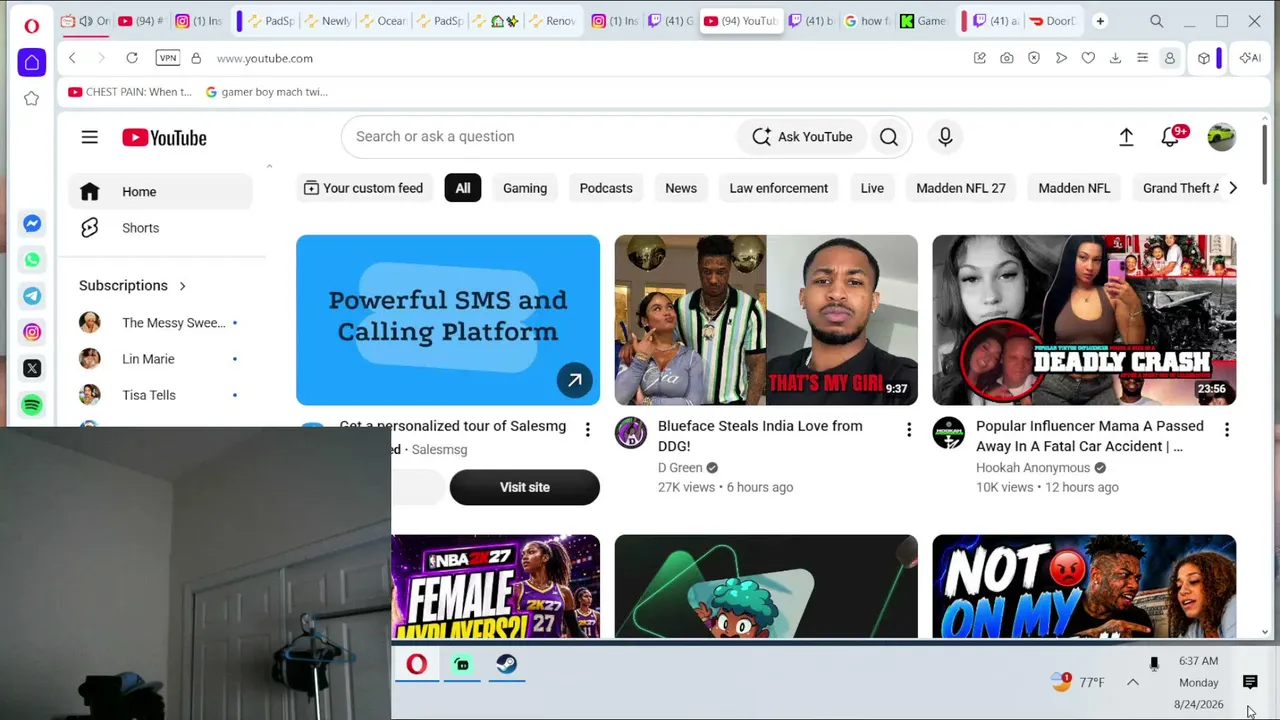Open the Ask YouTube button
The height and width of the screenshot is (720, 1280).
[803, 137]
